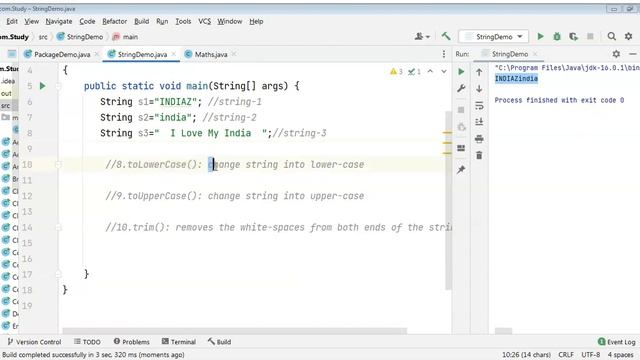Run StringDemo with green toolbar play button
The height and width of the screenshot is (360, 640).
point(540,37)
